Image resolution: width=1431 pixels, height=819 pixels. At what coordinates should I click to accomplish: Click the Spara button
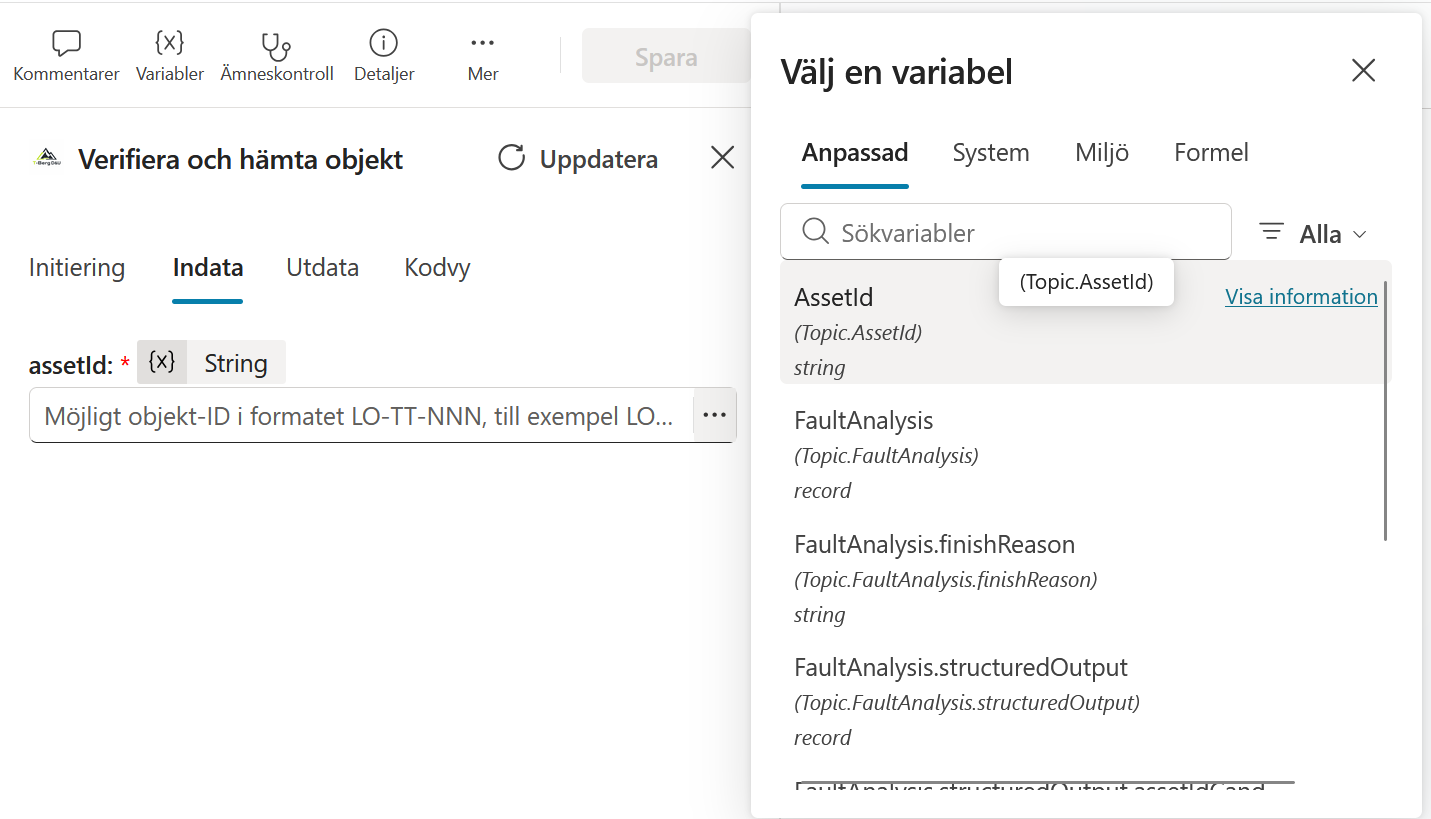pyautogui.click(x=666, y=57)
